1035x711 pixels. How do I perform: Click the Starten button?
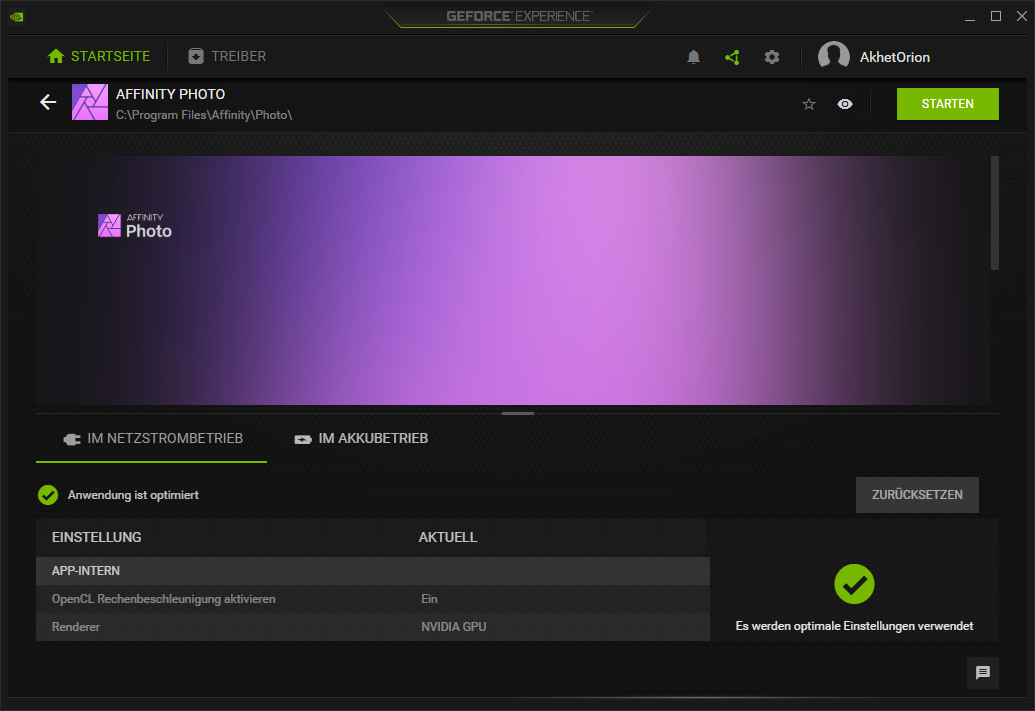point(947,104)
